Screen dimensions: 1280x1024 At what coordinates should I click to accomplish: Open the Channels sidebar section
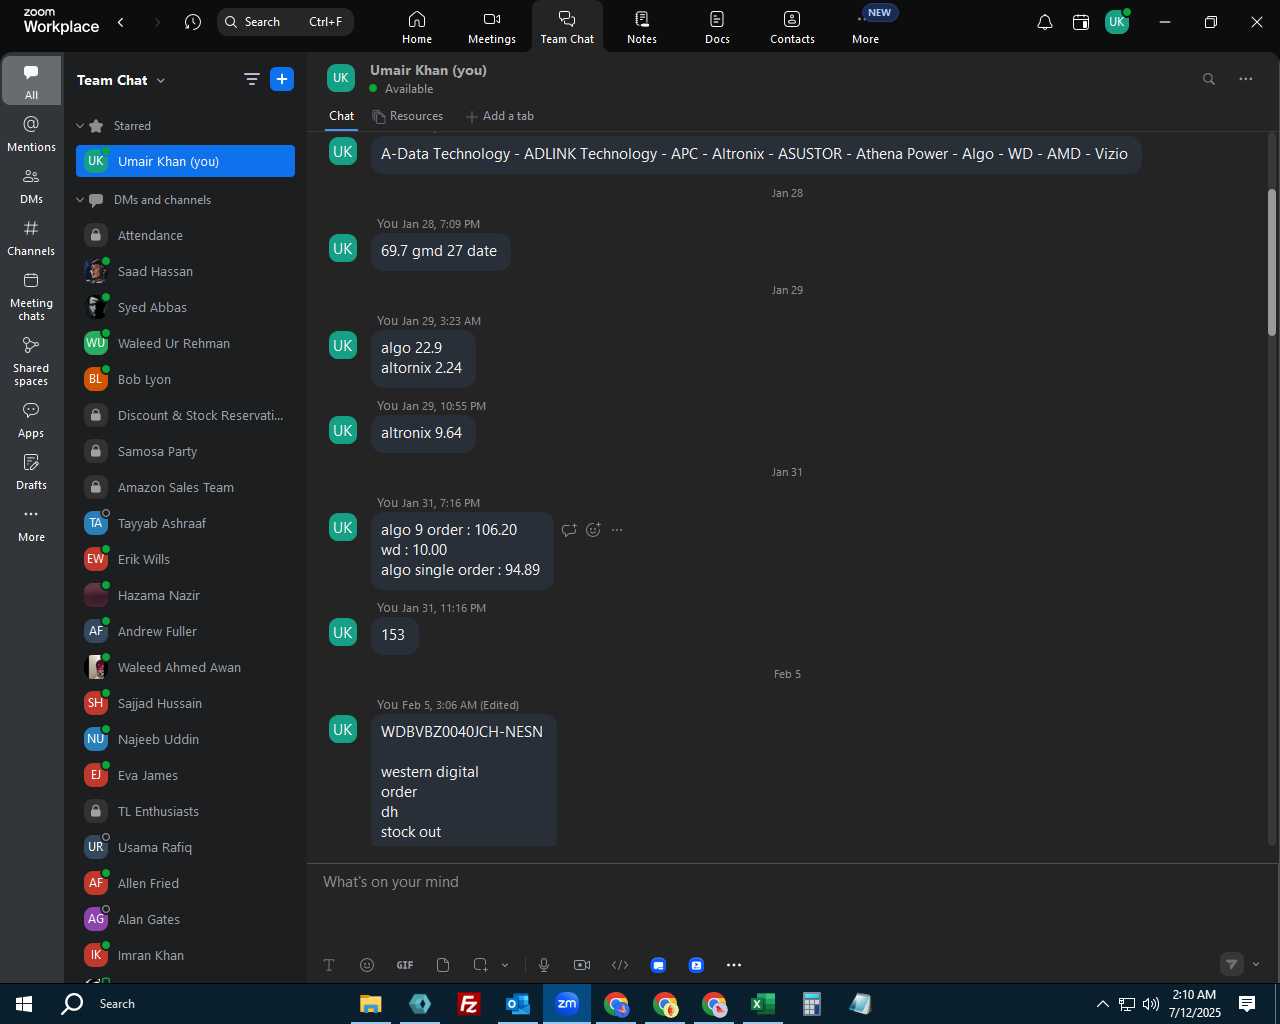31,238
